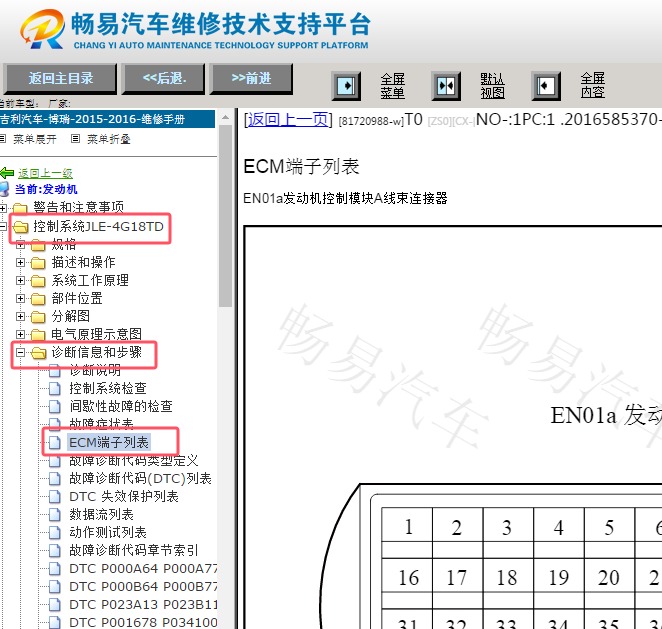Click the 返回上一级 link
662x629 pixels.
point(45,173)
